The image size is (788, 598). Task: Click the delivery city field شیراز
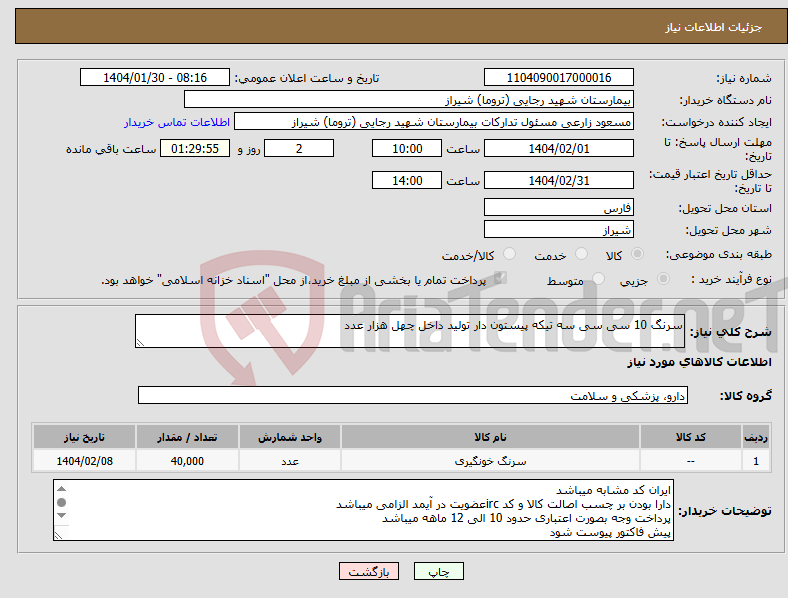click(558, 230)
